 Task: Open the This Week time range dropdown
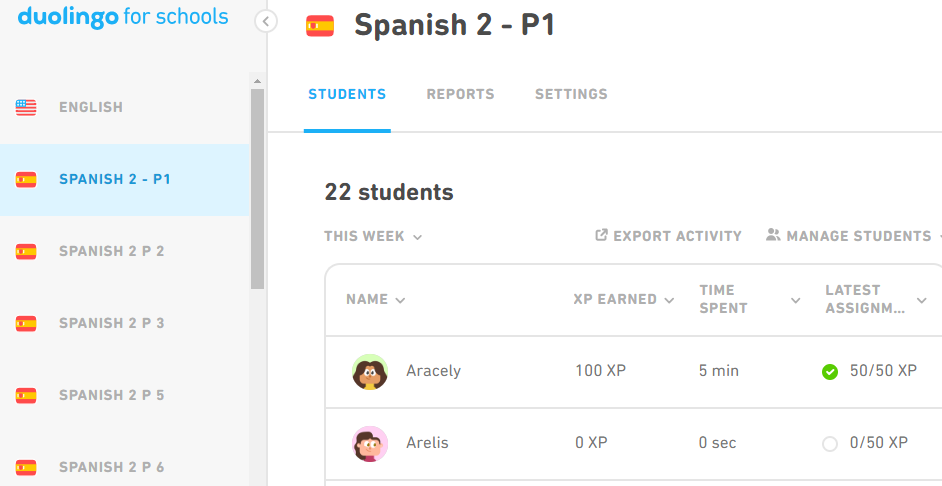pos(373,236)
